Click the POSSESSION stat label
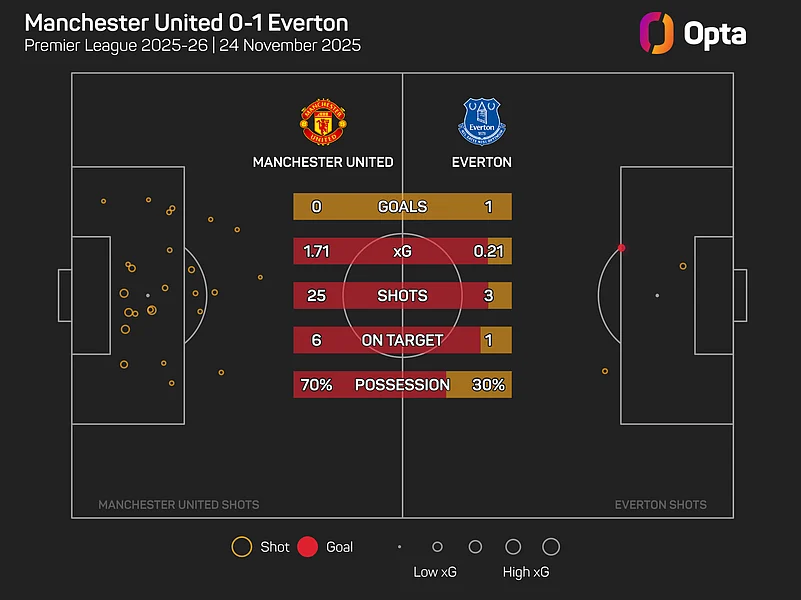801x600 pixels. pos(402,385)
